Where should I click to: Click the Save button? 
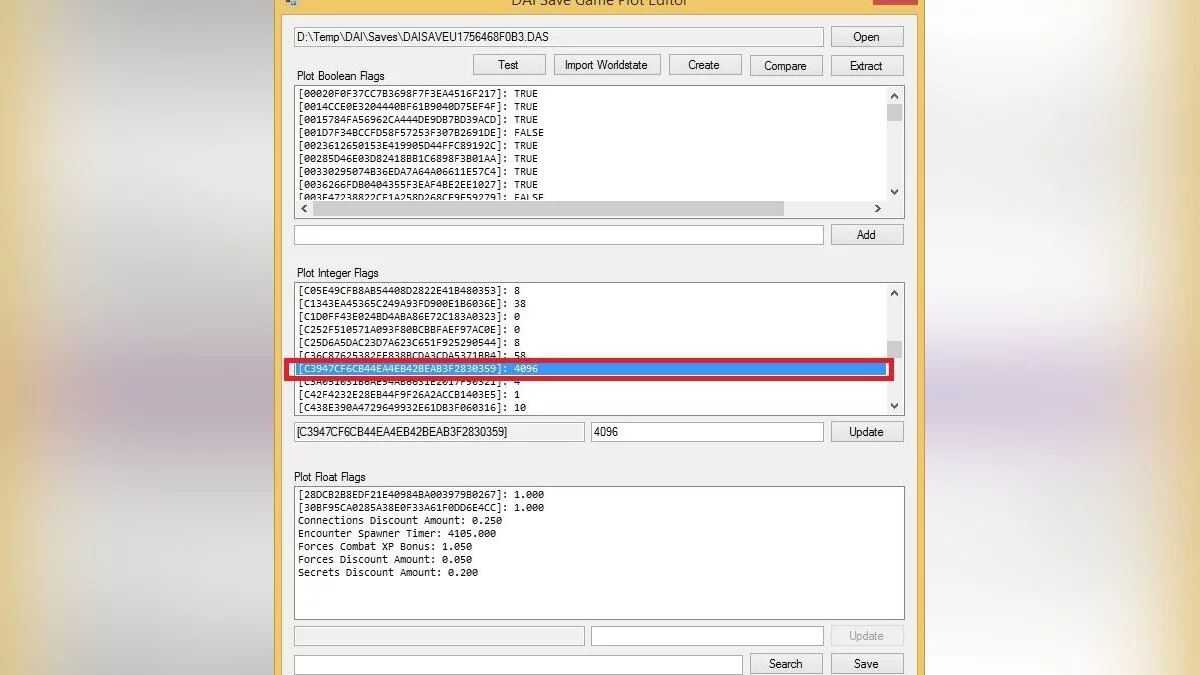[866, 664]
